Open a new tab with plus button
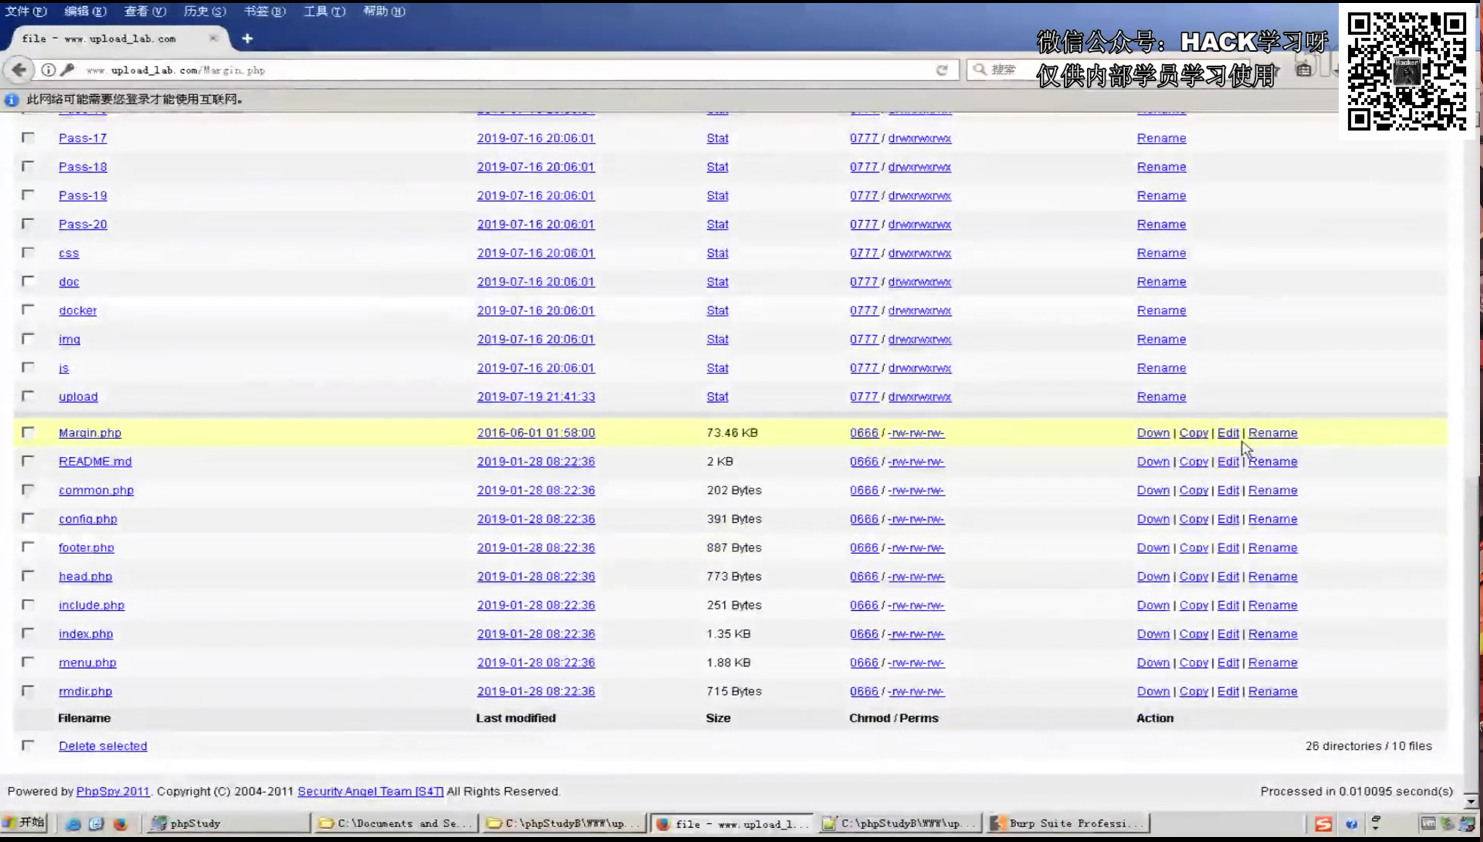 [x=247, y=39]
